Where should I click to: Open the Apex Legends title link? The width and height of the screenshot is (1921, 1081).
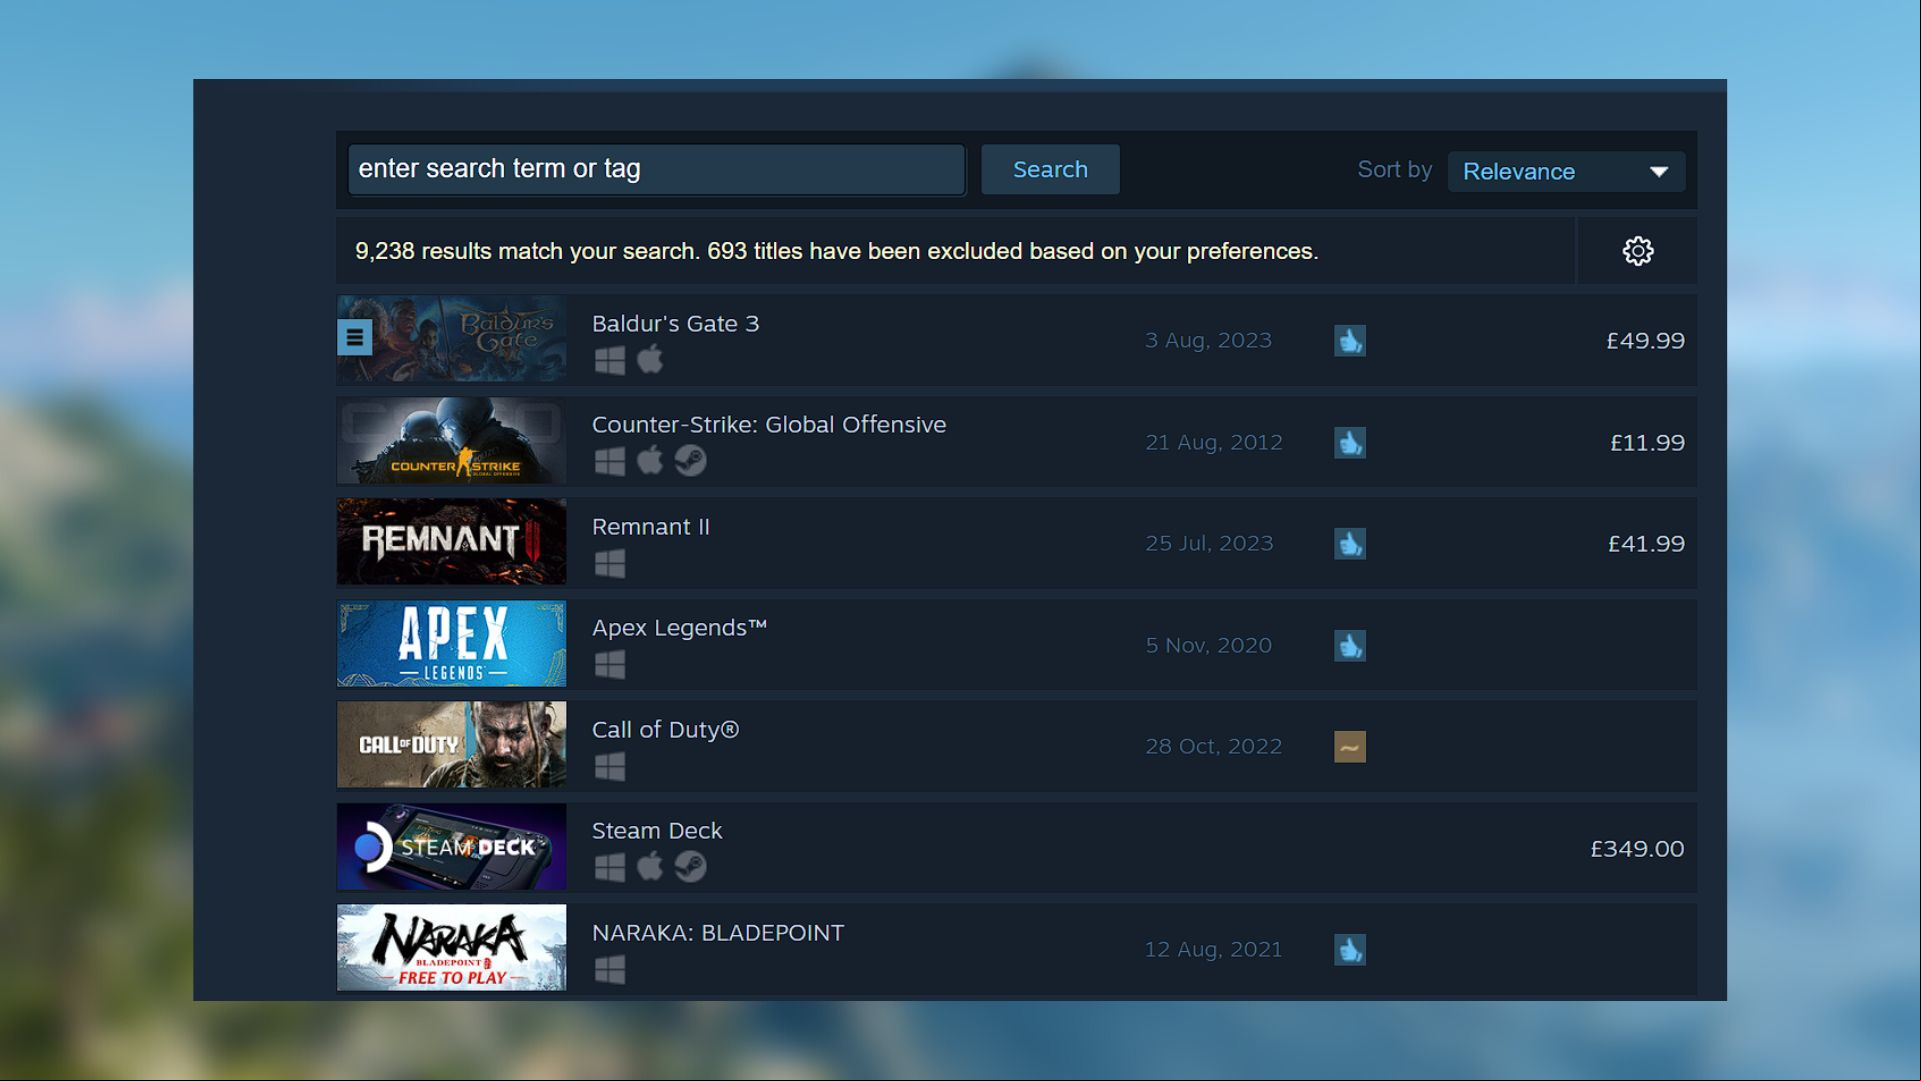[x=679, y=628]
